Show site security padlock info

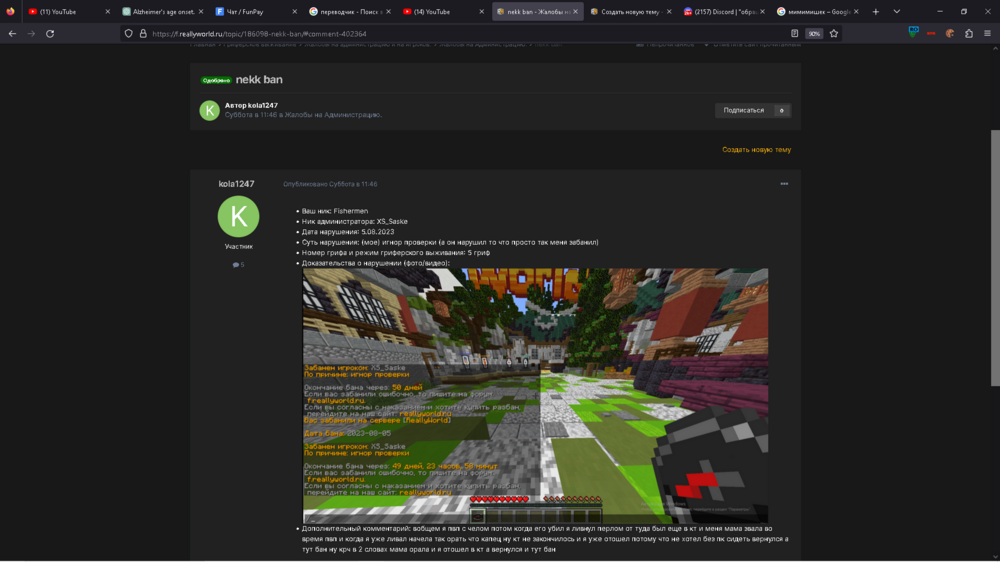click(x=143, y=34)
